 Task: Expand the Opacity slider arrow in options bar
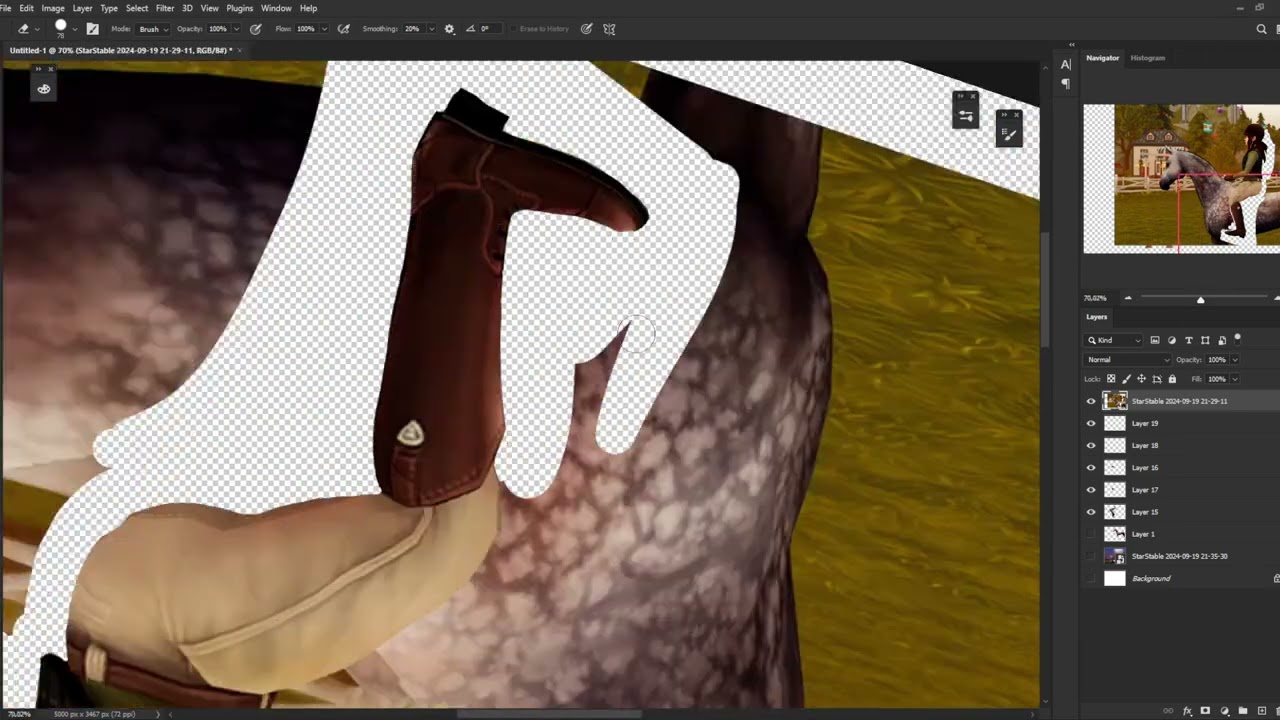point(237,29)
